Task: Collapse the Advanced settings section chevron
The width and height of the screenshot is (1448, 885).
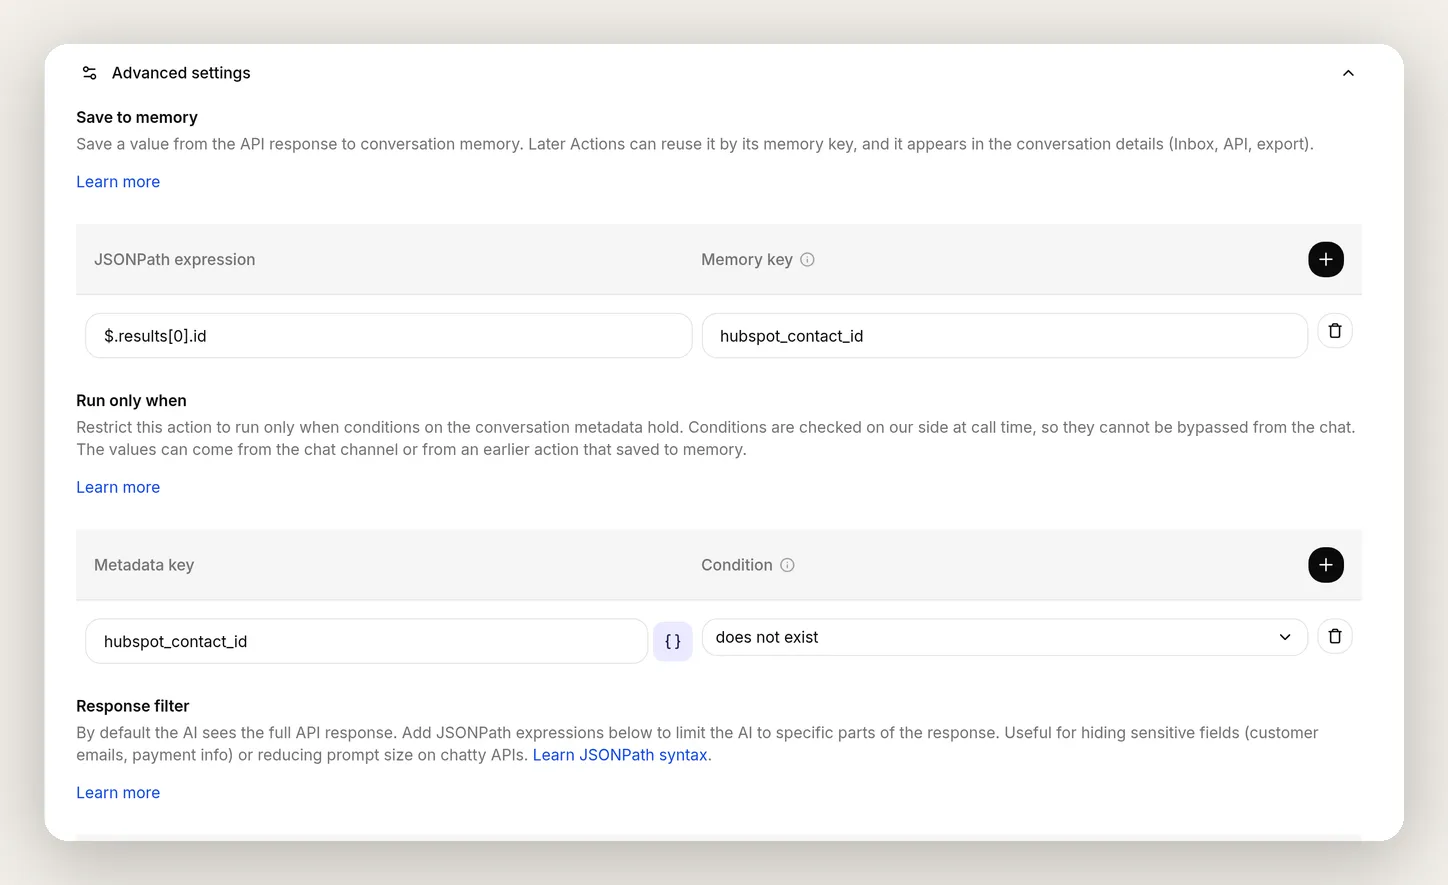Action: click(1348, 73)
